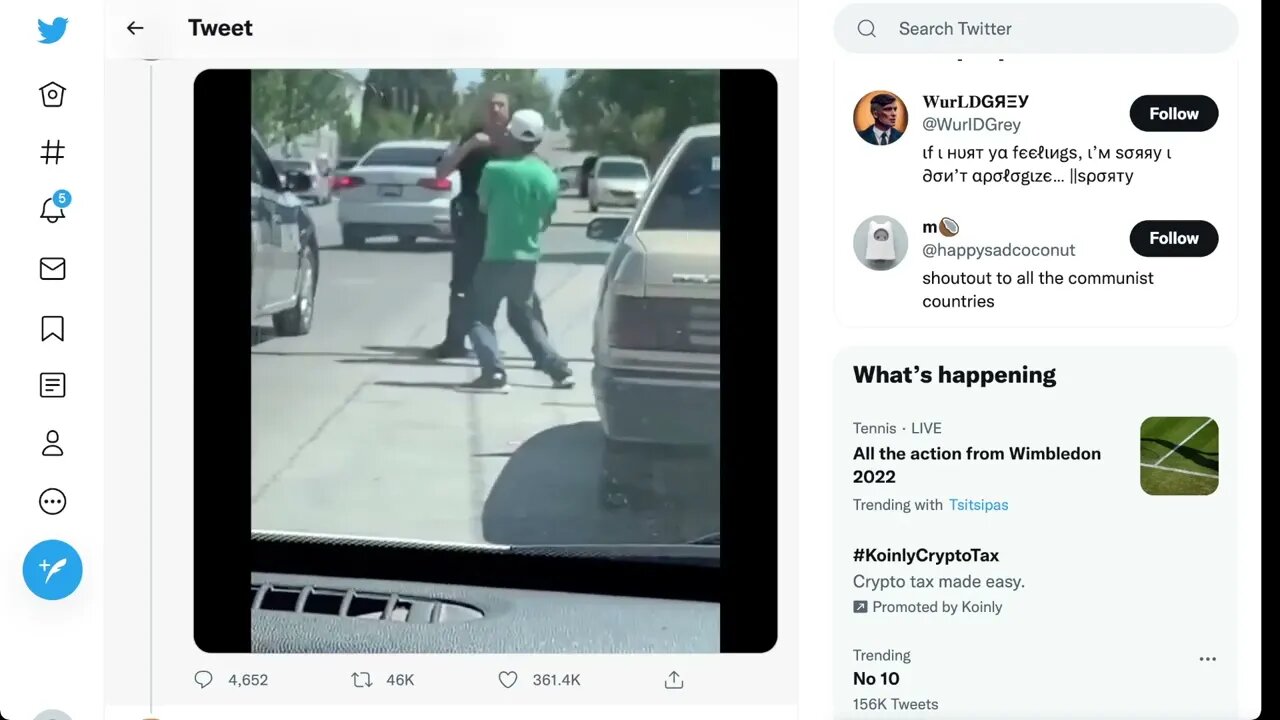This screenshot has height=720, width=1280.
Task: Open more options for No 10 trend
Action: (x=1208, y=659)
